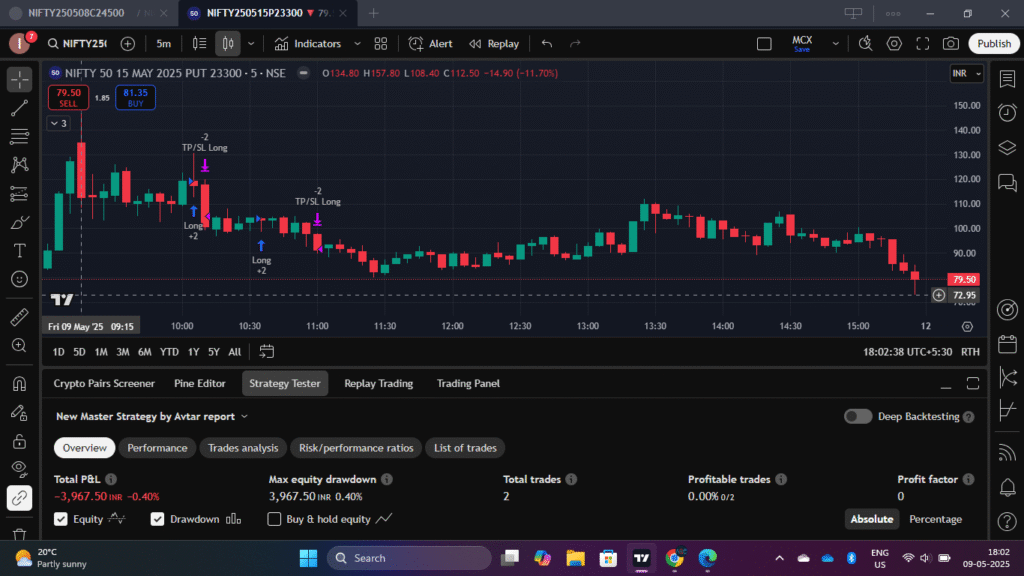Image resolution: width=1024 pixels, height=576 pixels.
Task: Toggle magnet mode for drawings
Action: click(20, 383)
